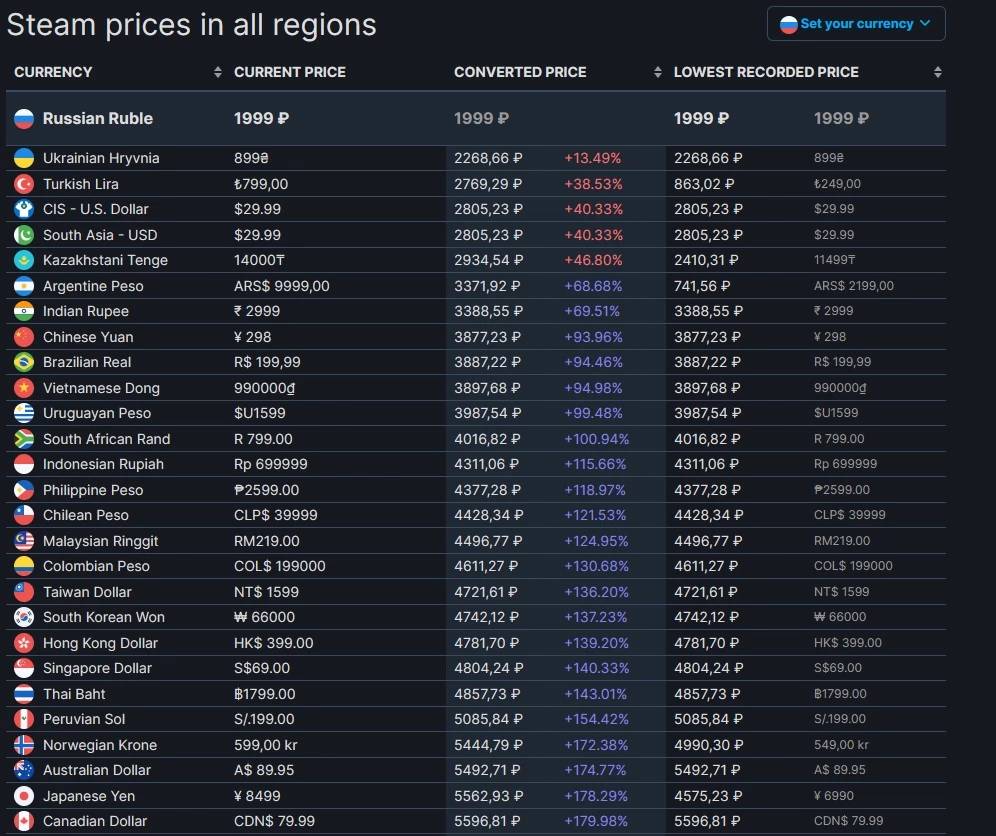Sort by Converted Price column arrows
The image size is (996, 836).
coord(657,72)
